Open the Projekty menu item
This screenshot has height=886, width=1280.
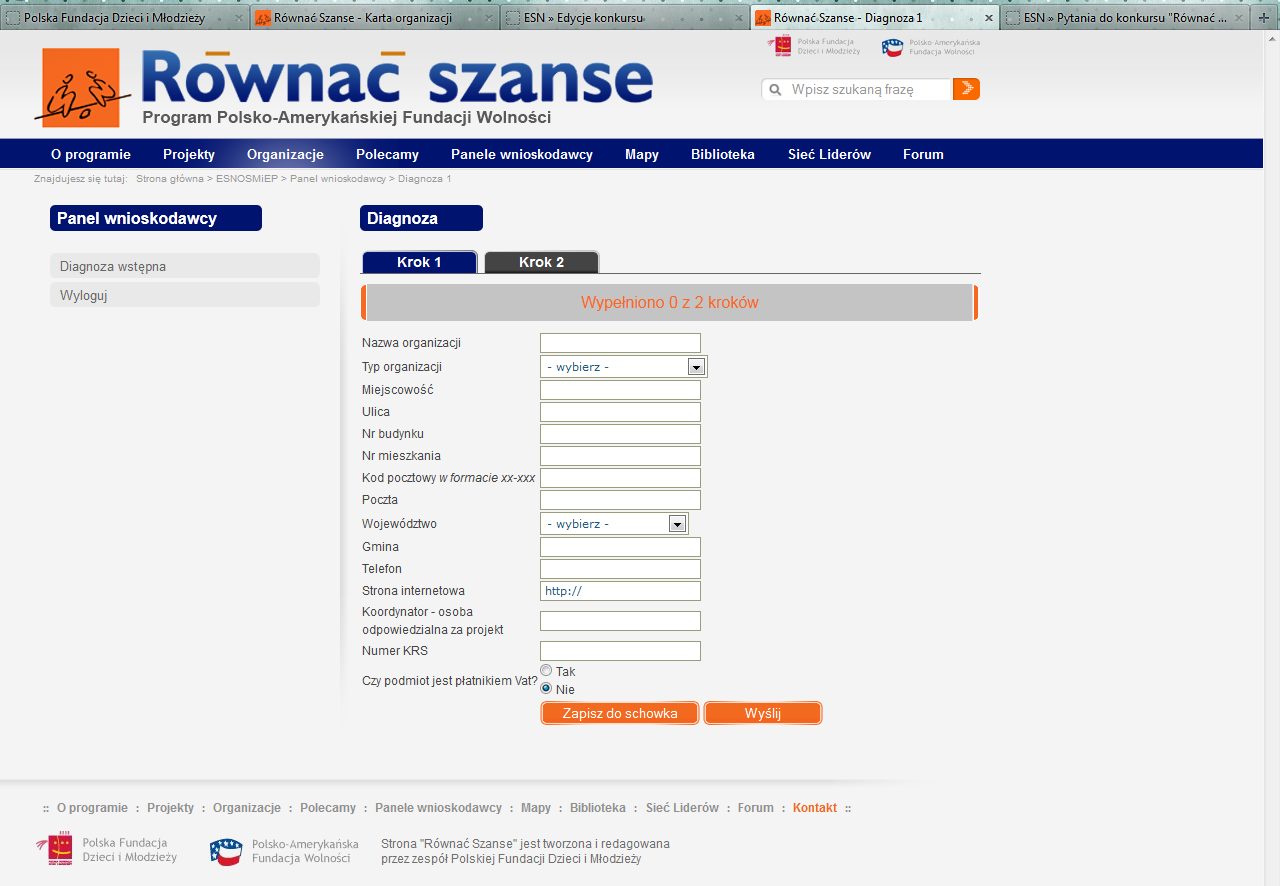[189, 154]
